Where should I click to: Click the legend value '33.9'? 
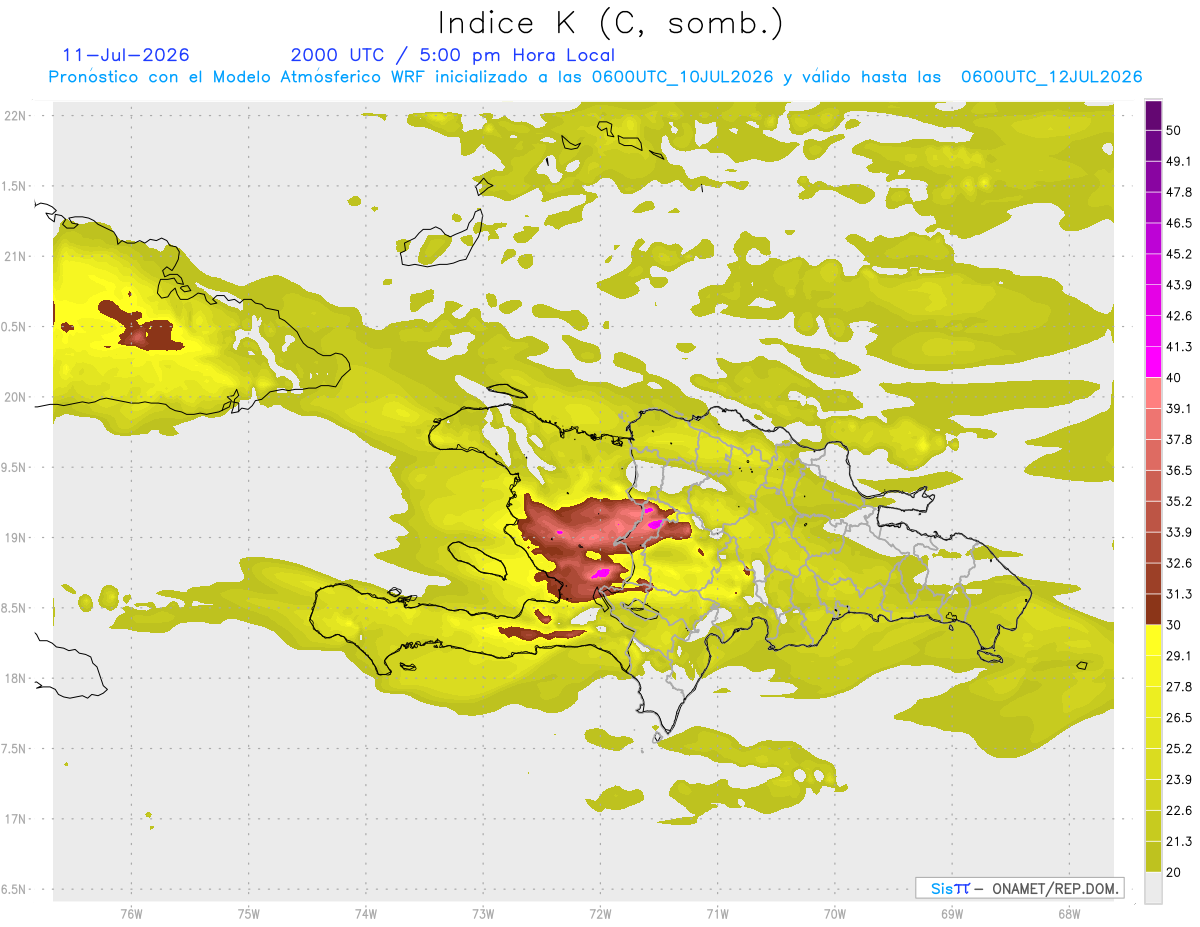click(1179, 532)
